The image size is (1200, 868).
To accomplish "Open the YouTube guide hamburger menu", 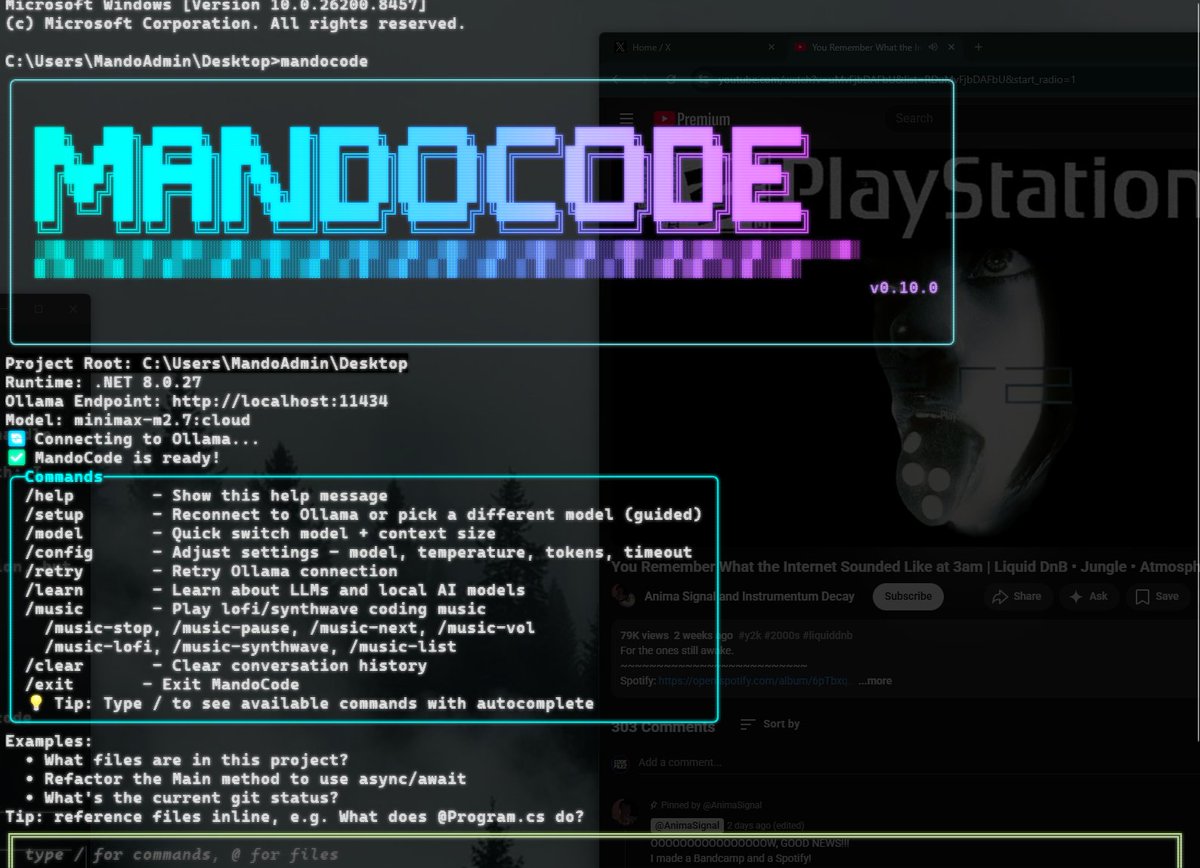I will coord(627,119).
